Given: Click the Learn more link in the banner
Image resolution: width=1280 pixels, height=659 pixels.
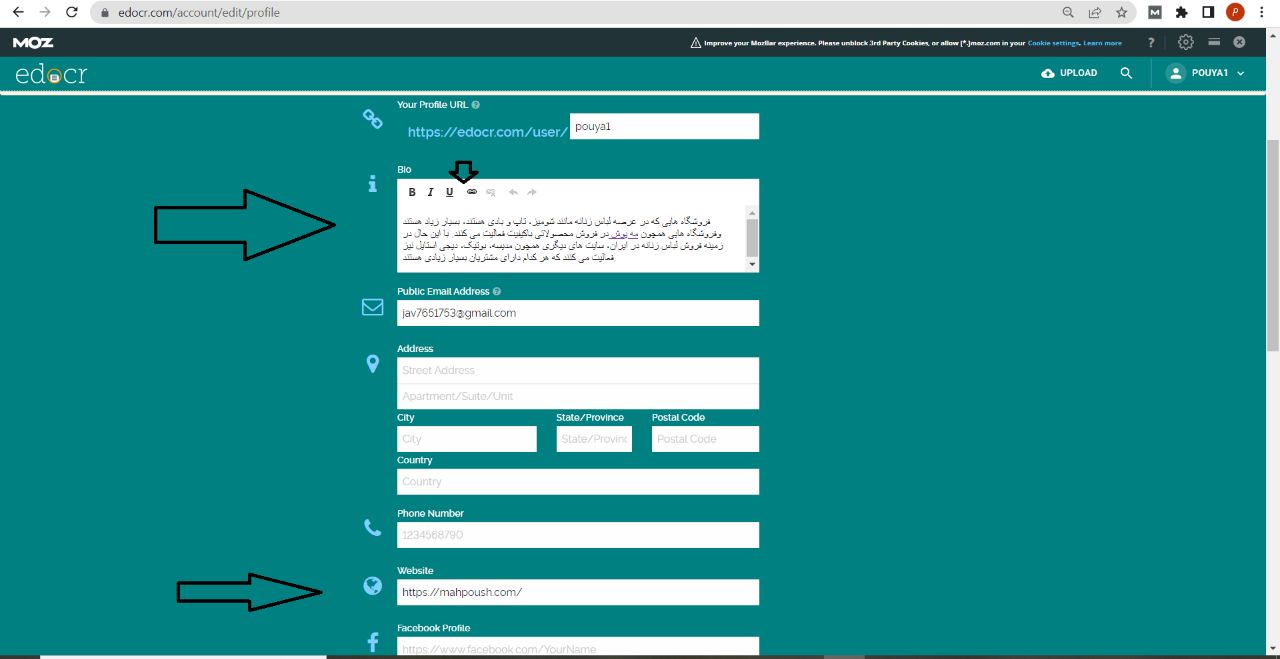Looking at the screenshot, I should 1102,42.
